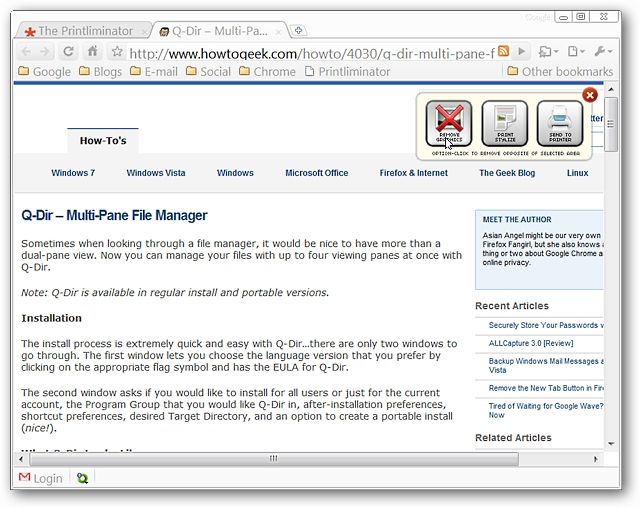
Task: Click the Installation heading text
Action: (x=51, y=318)
